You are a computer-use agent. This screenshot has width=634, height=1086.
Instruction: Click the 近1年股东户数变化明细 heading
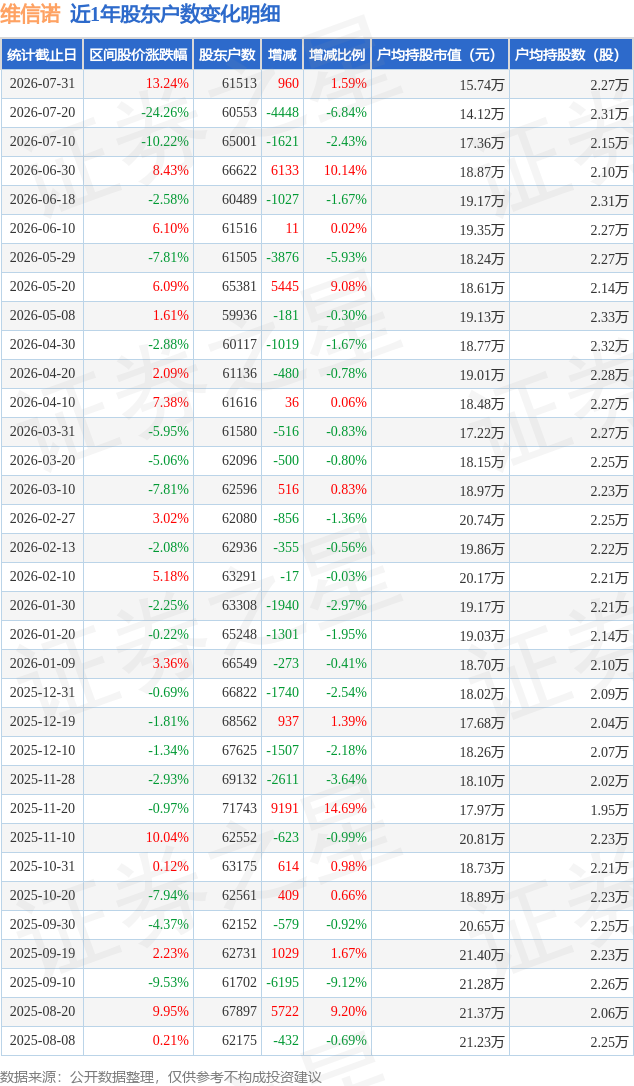click(x=175, y=14)
